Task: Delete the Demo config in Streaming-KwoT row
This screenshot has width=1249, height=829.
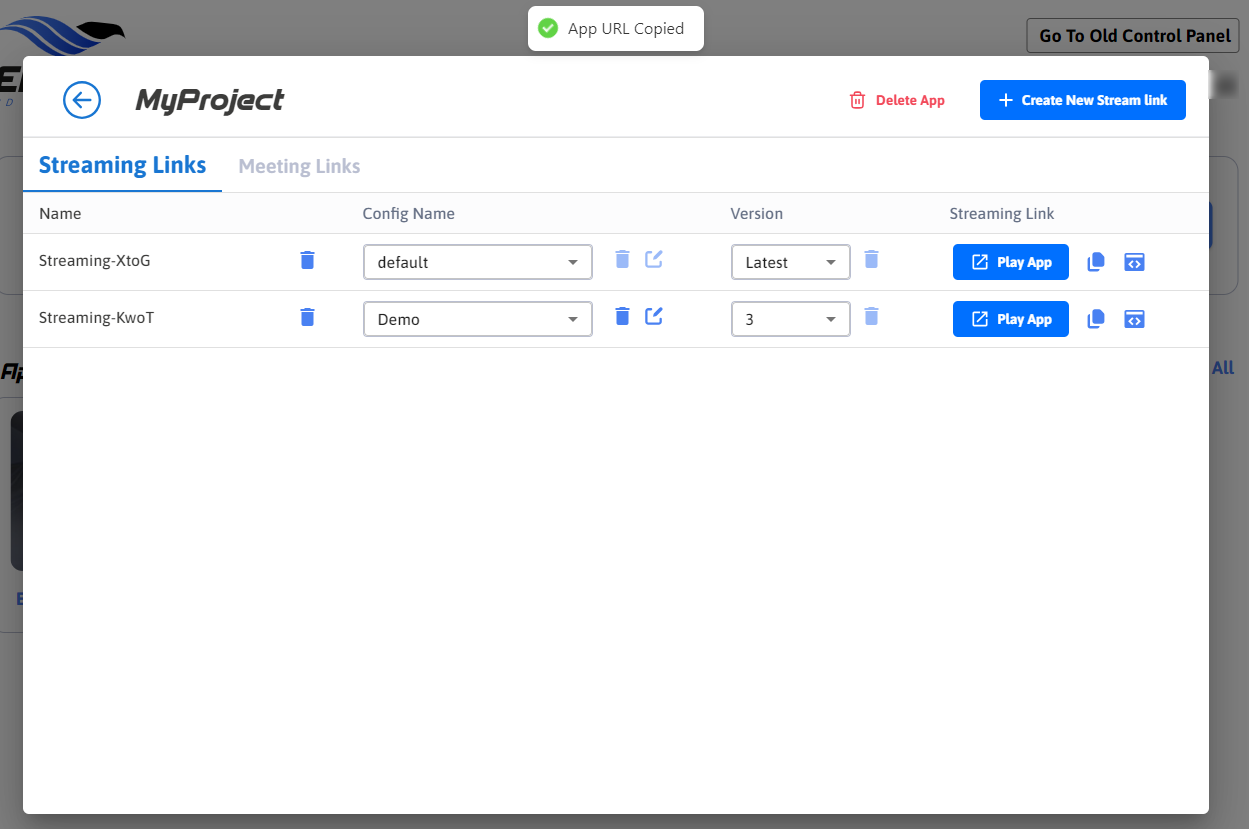Action: click(x=622, y=317)
